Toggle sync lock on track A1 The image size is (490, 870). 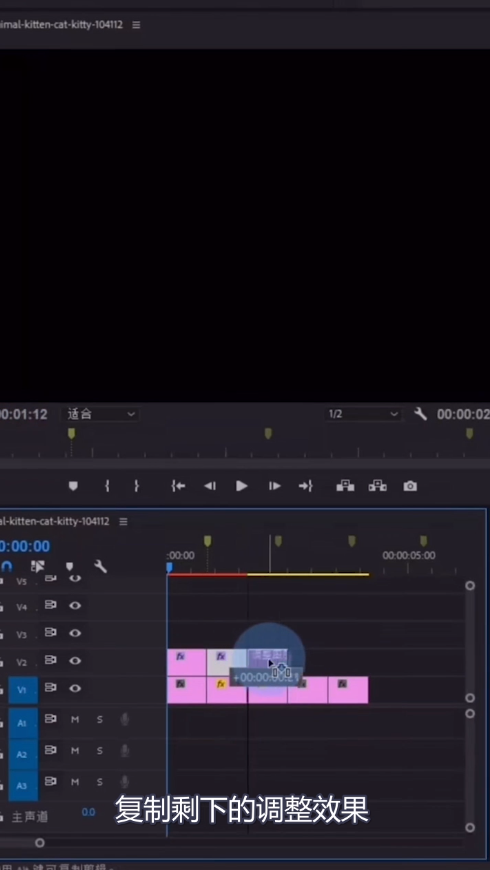[x=51, y=719]
